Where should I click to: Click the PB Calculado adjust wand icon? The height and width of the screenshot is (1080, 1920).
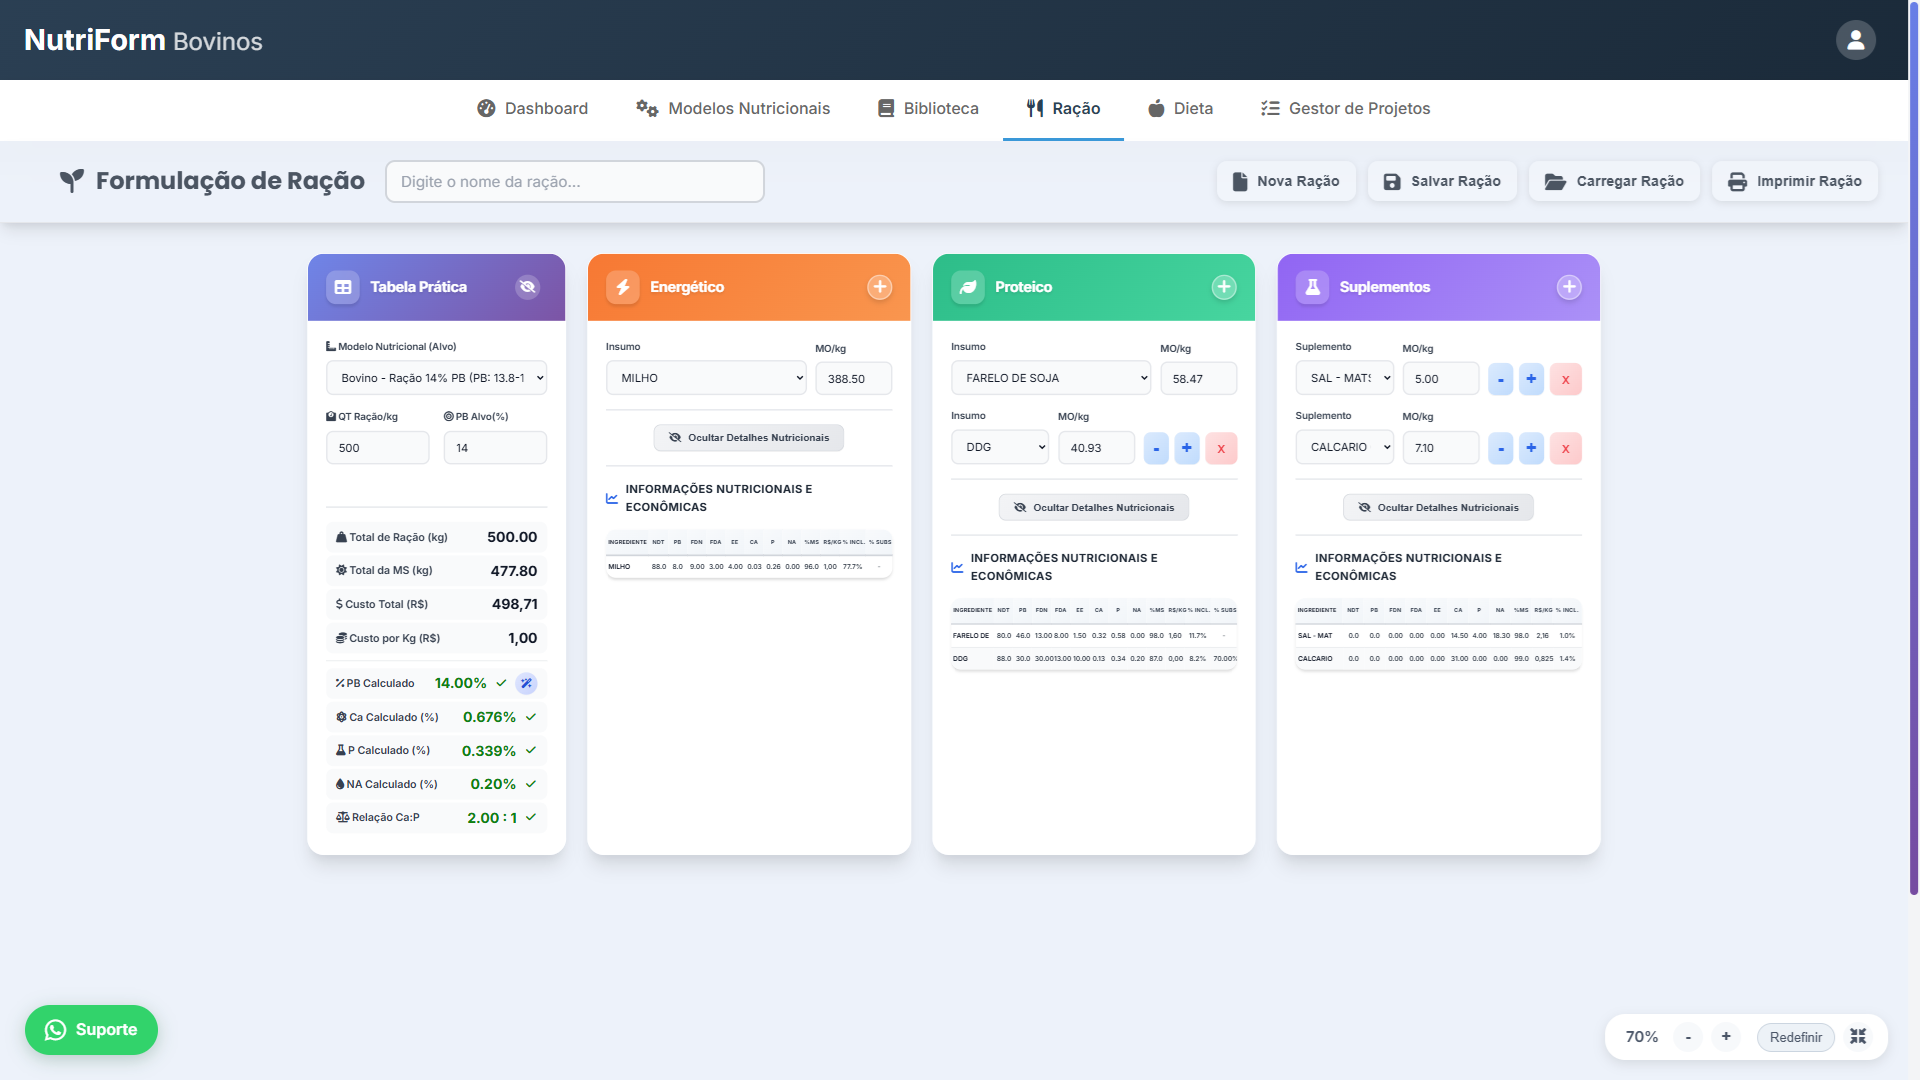[x=526, y=684]
